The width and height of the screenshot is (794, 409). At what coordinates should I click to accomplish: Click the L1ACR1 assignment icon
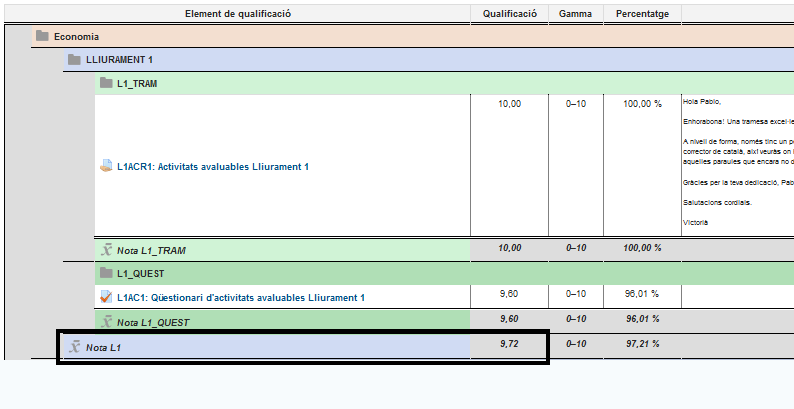click(x=107, y=166)
